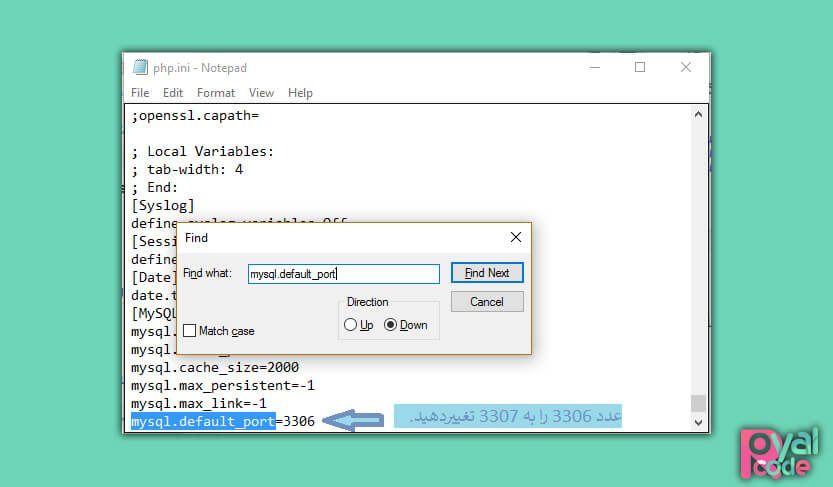Click the ; tab-width: 4 line
The image size is (833, 487).
(187, 169)
